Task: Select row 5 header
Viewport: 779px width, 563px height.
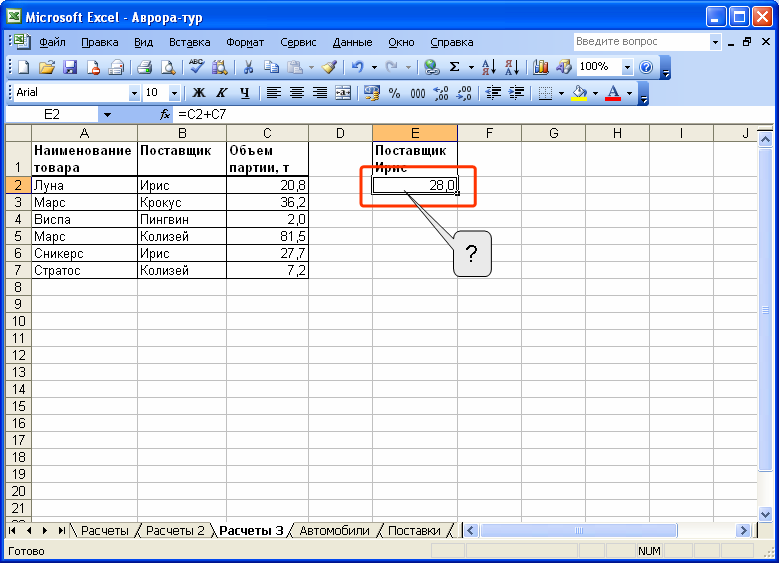Action: (18, 237)
